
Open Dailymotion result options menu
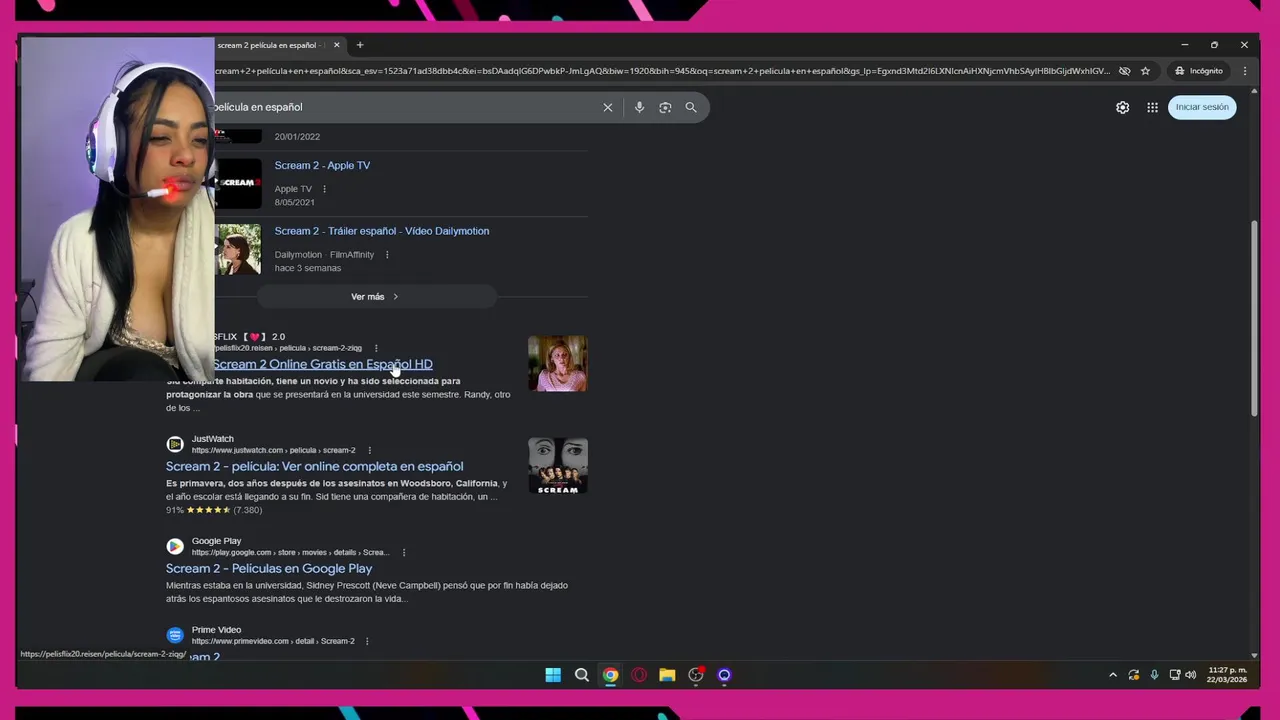(387, 255)
